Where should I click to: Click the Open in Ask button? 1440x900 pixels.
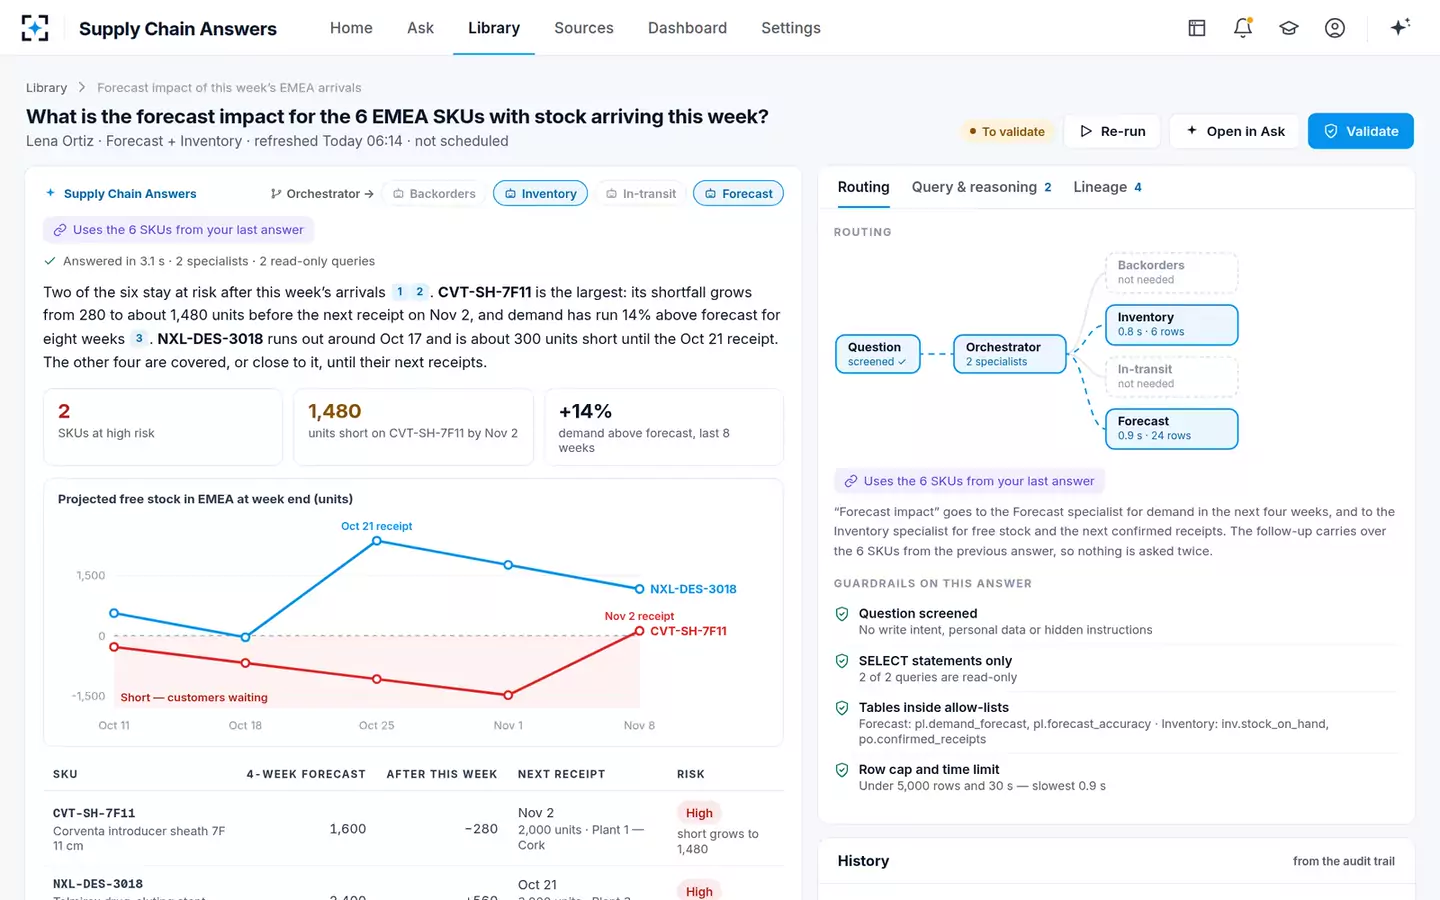click(1235, 131)
